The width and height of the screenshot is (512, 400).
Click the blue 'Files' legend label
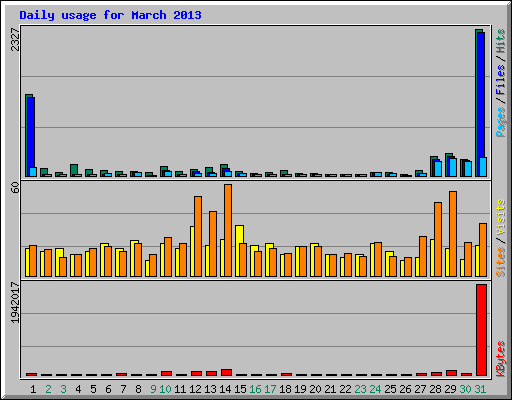point(500,80)
